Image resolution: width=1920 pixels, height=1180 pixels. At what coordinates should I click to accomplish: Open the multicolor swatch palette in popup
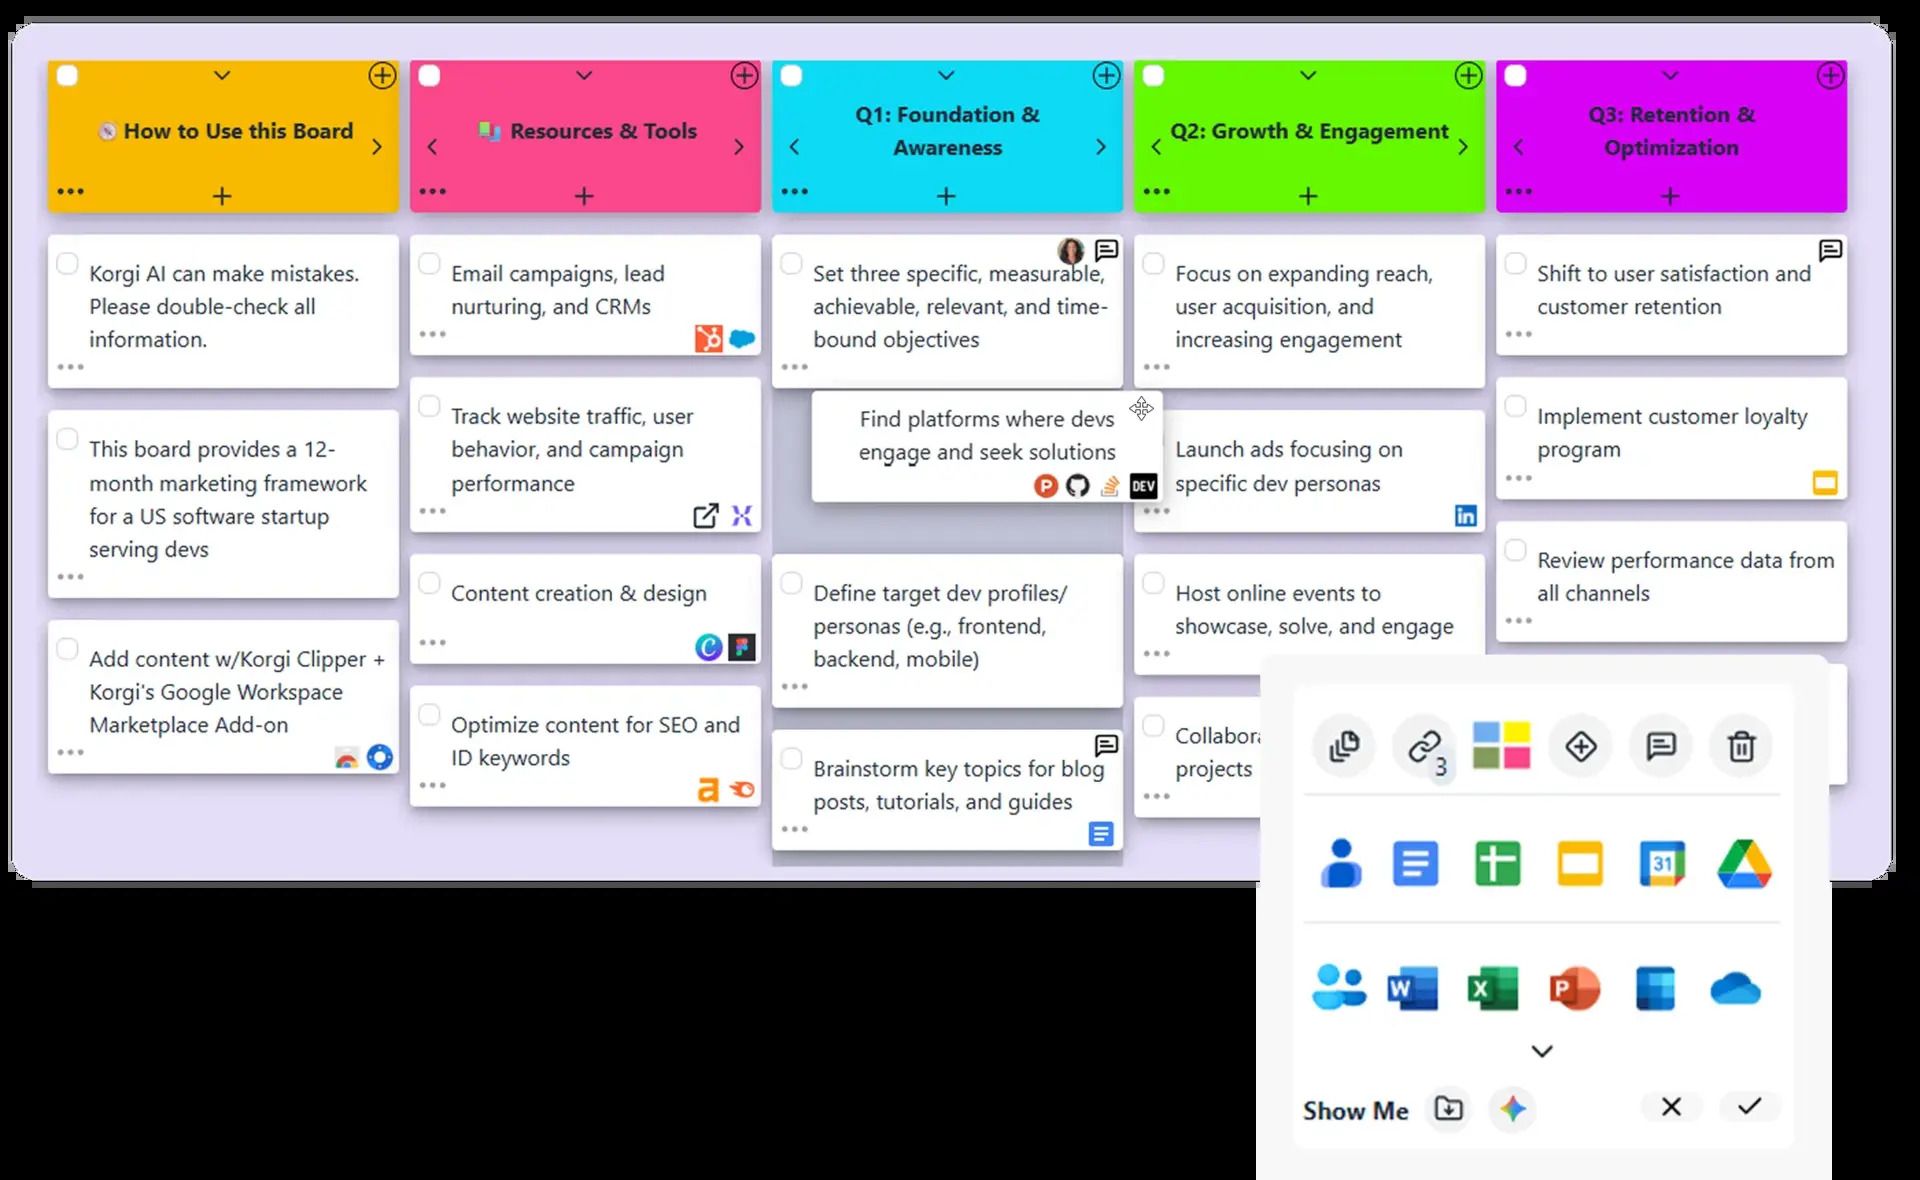[1501, 746]
